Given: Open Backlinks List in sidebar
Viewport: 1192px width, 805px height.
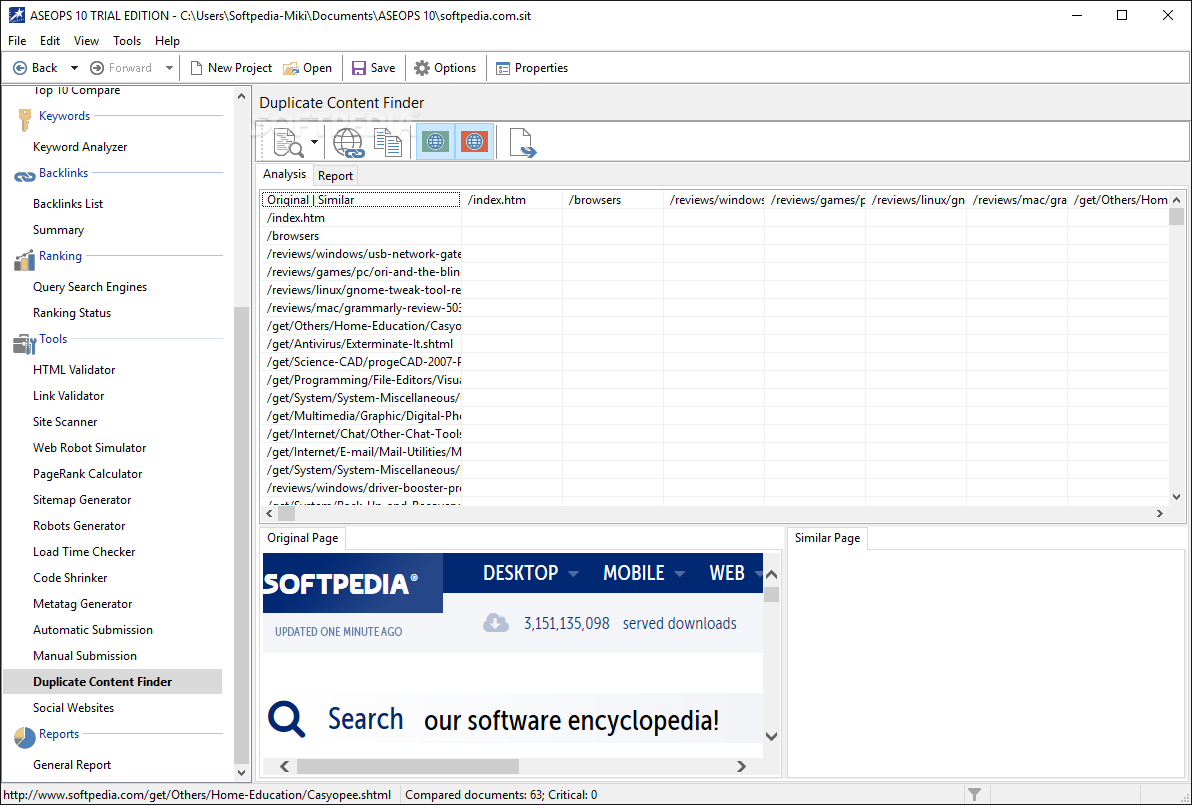Looking at the screenshot, I should 68,204.
